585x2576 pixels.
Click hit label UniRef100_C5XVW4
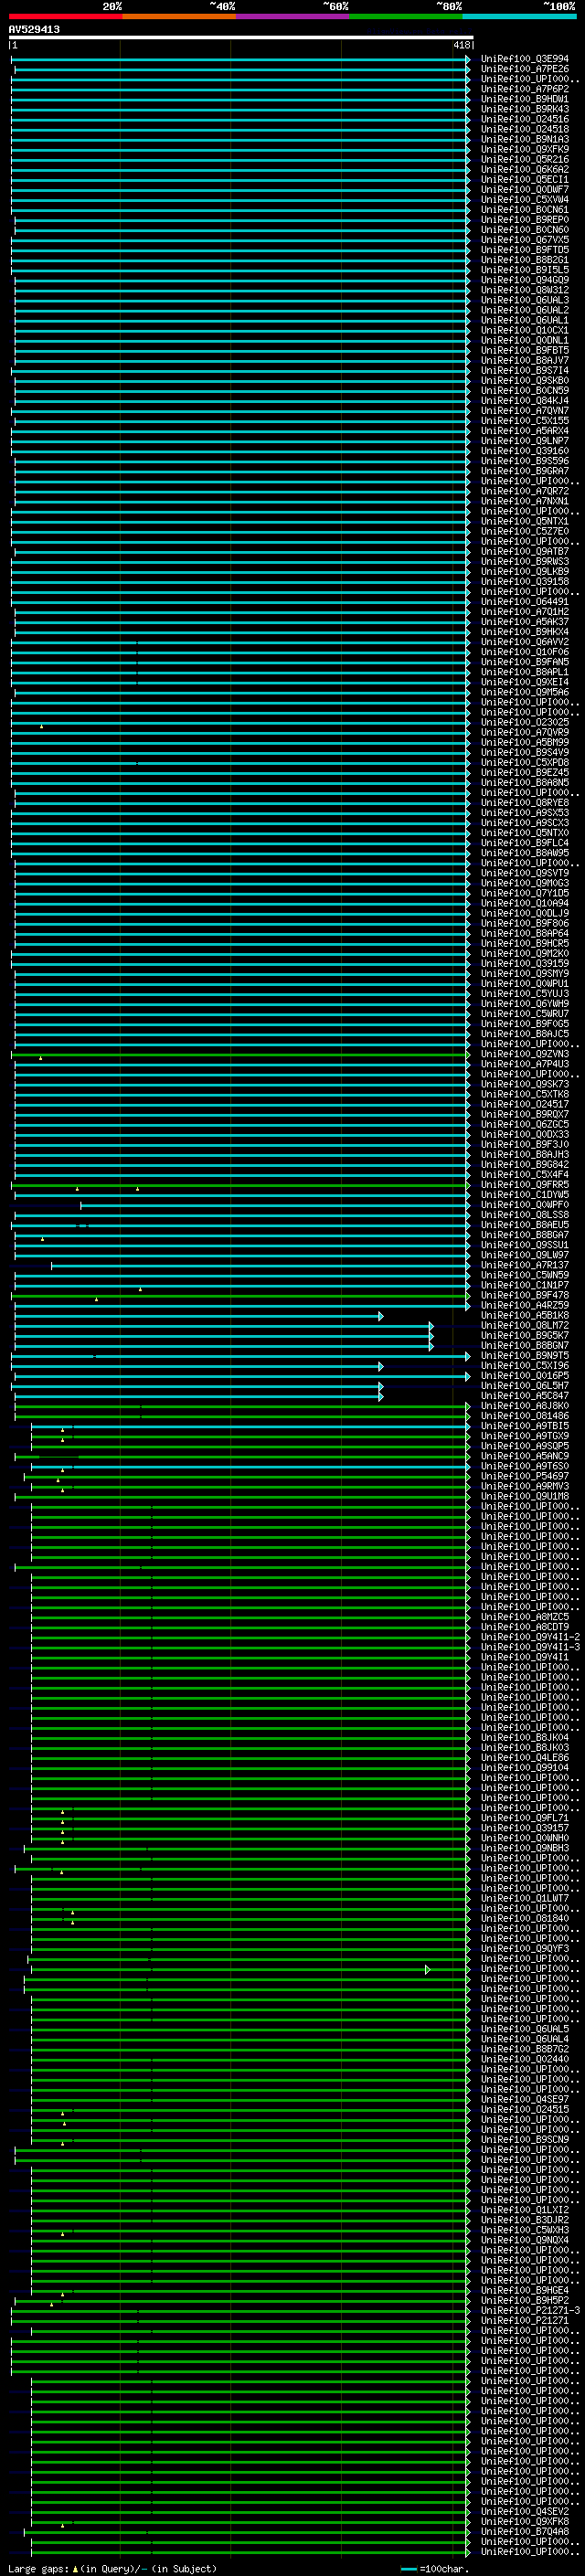tap(525, 199)
